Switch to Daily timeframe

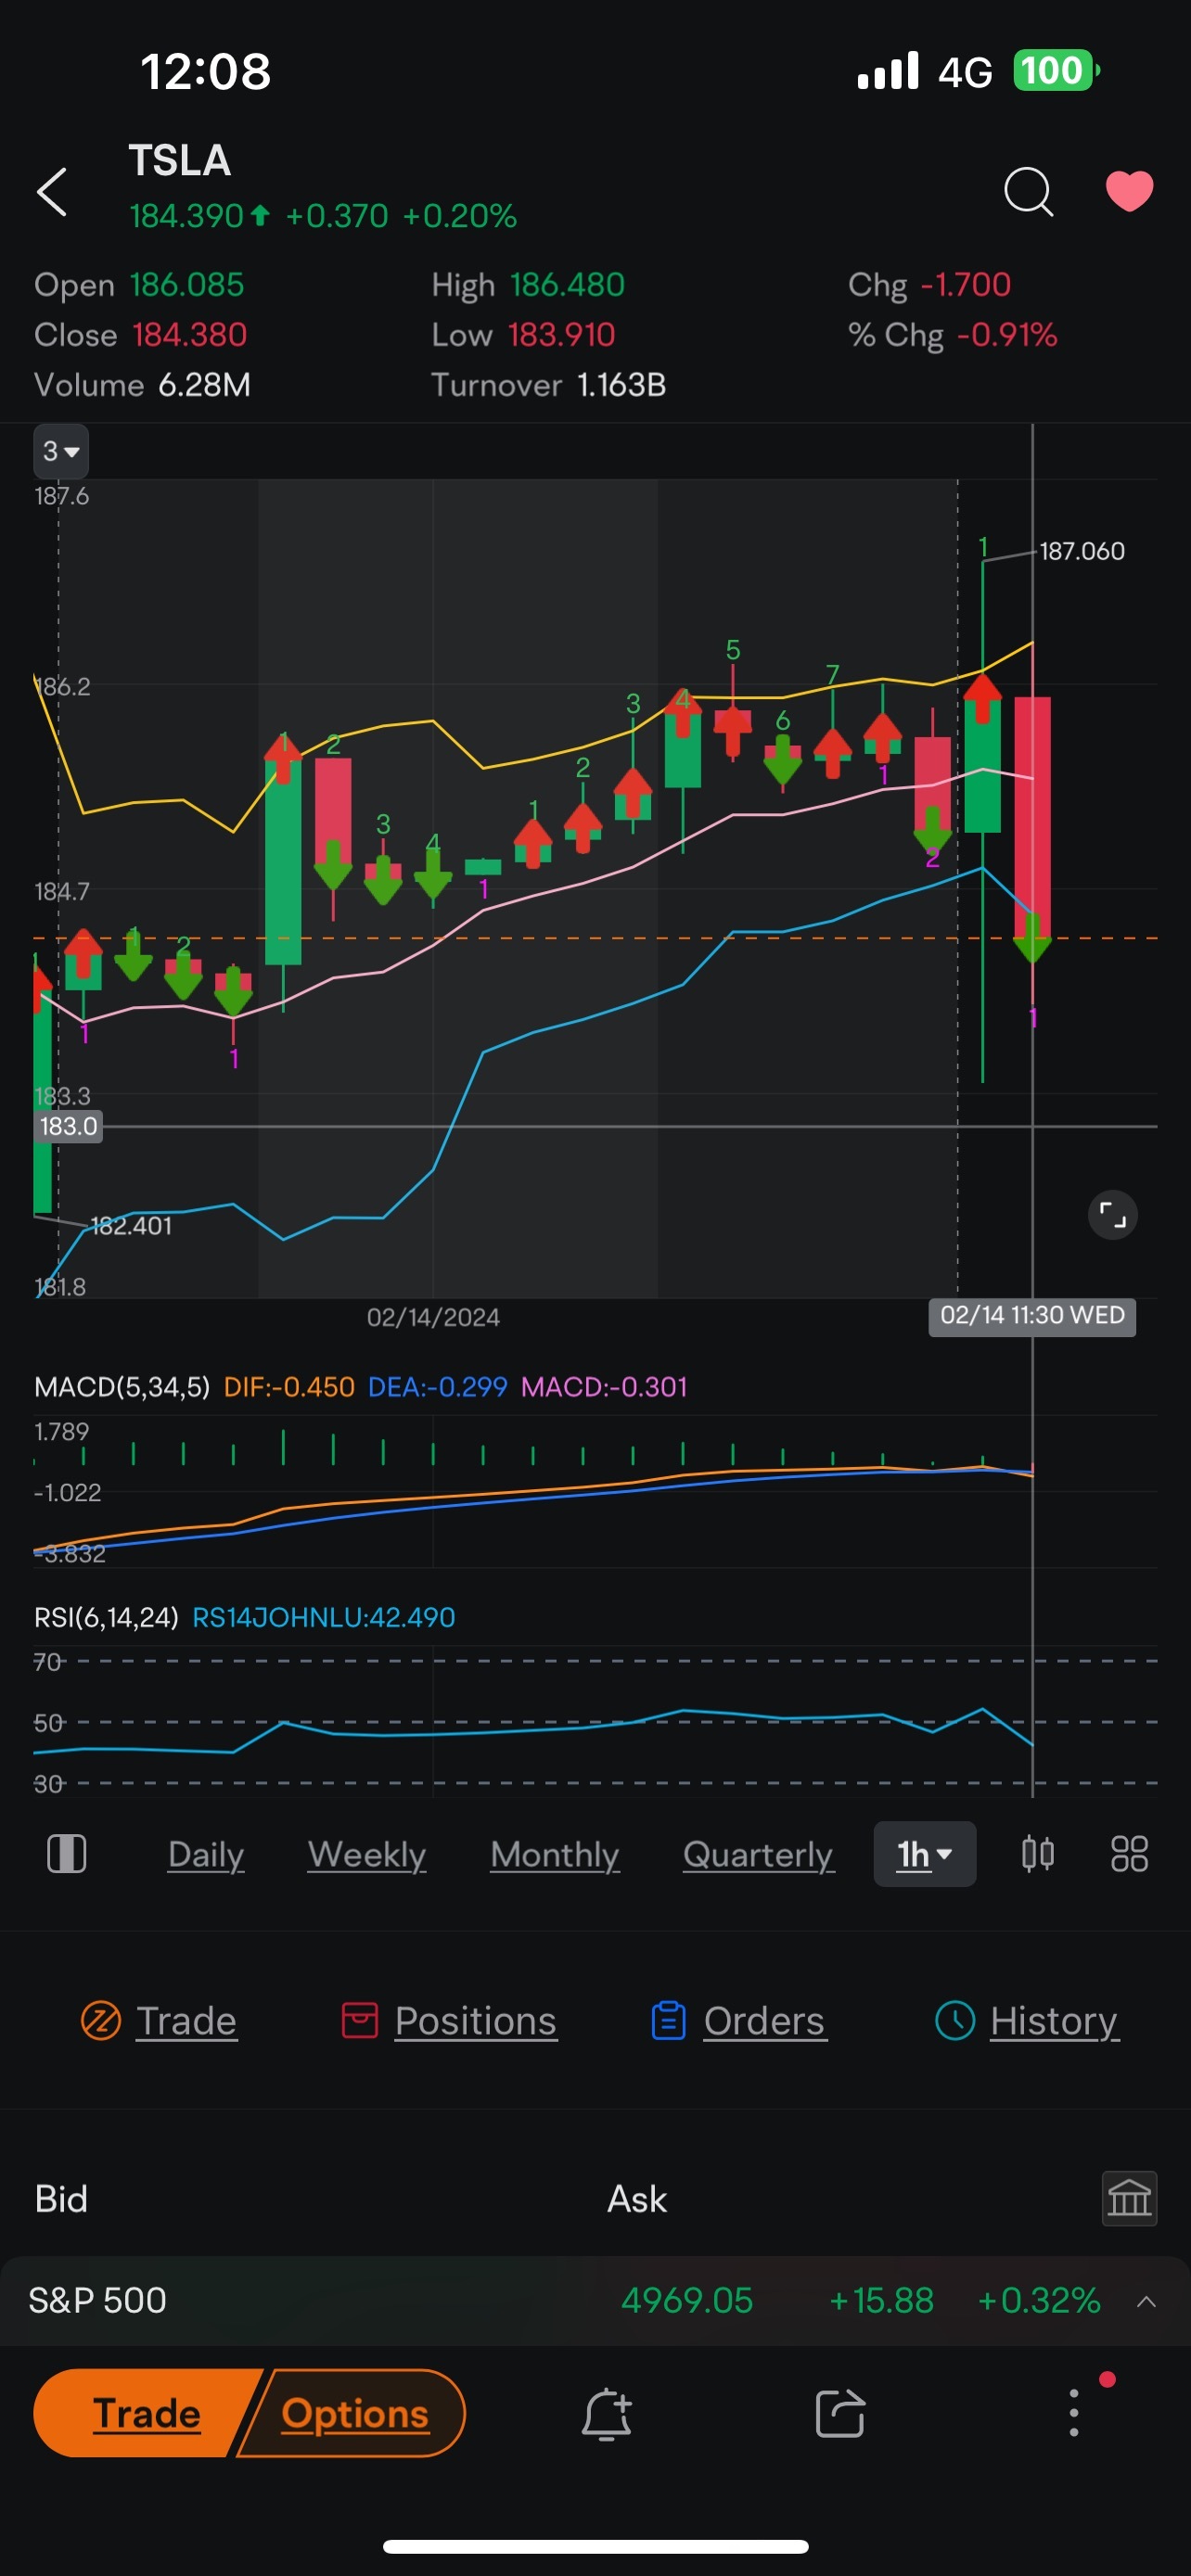206,1855
